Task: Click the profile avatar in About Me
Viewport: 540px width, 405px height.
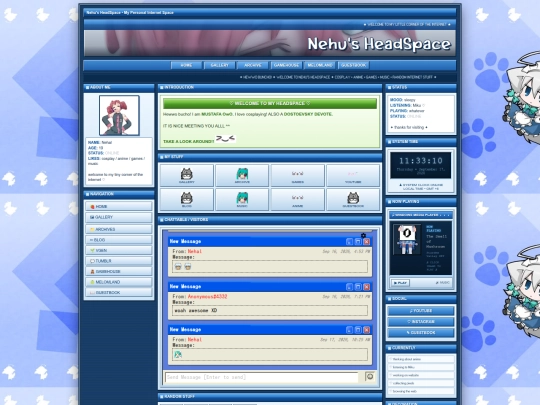Action: coord(119,115)
